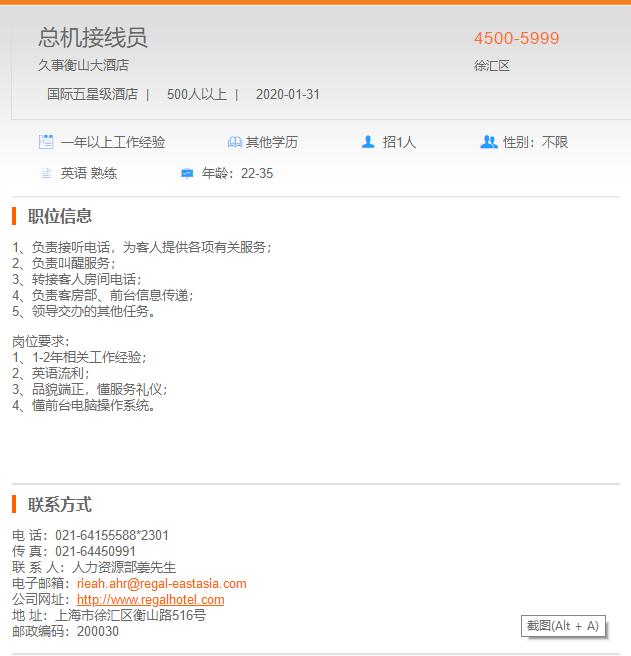Image resolution: width=631 pixels, height=656 pixels.
Task: Select the company name 久事衡山大酒店
Action: (83, 65)
